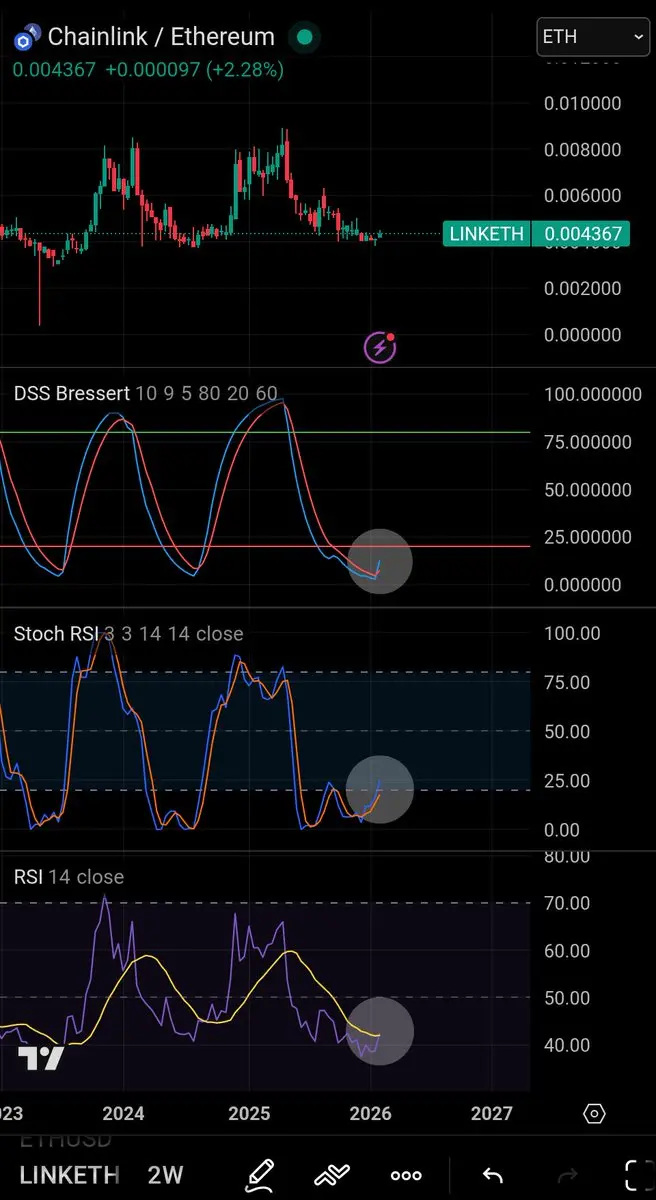Tap the 2027 time axis label

[491, 1113]
